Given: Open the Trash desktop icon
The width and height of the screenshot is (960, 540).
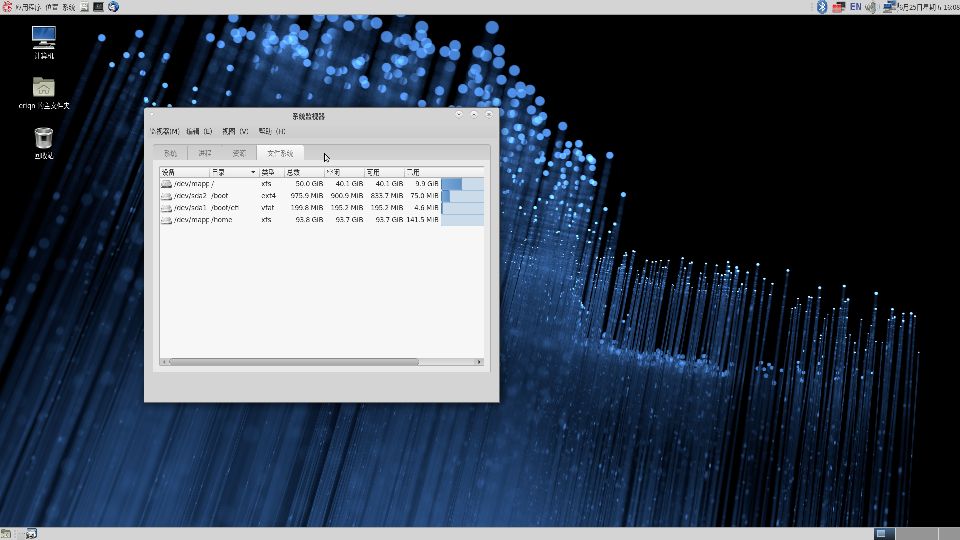Looking at the screenshot, I should [43, 143].
